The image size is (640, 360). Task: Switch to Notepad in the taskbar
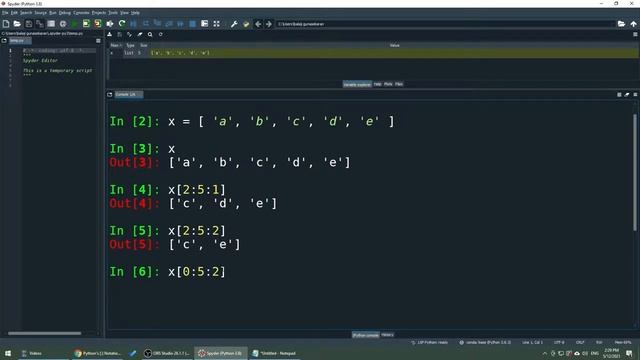click(274, 353)
